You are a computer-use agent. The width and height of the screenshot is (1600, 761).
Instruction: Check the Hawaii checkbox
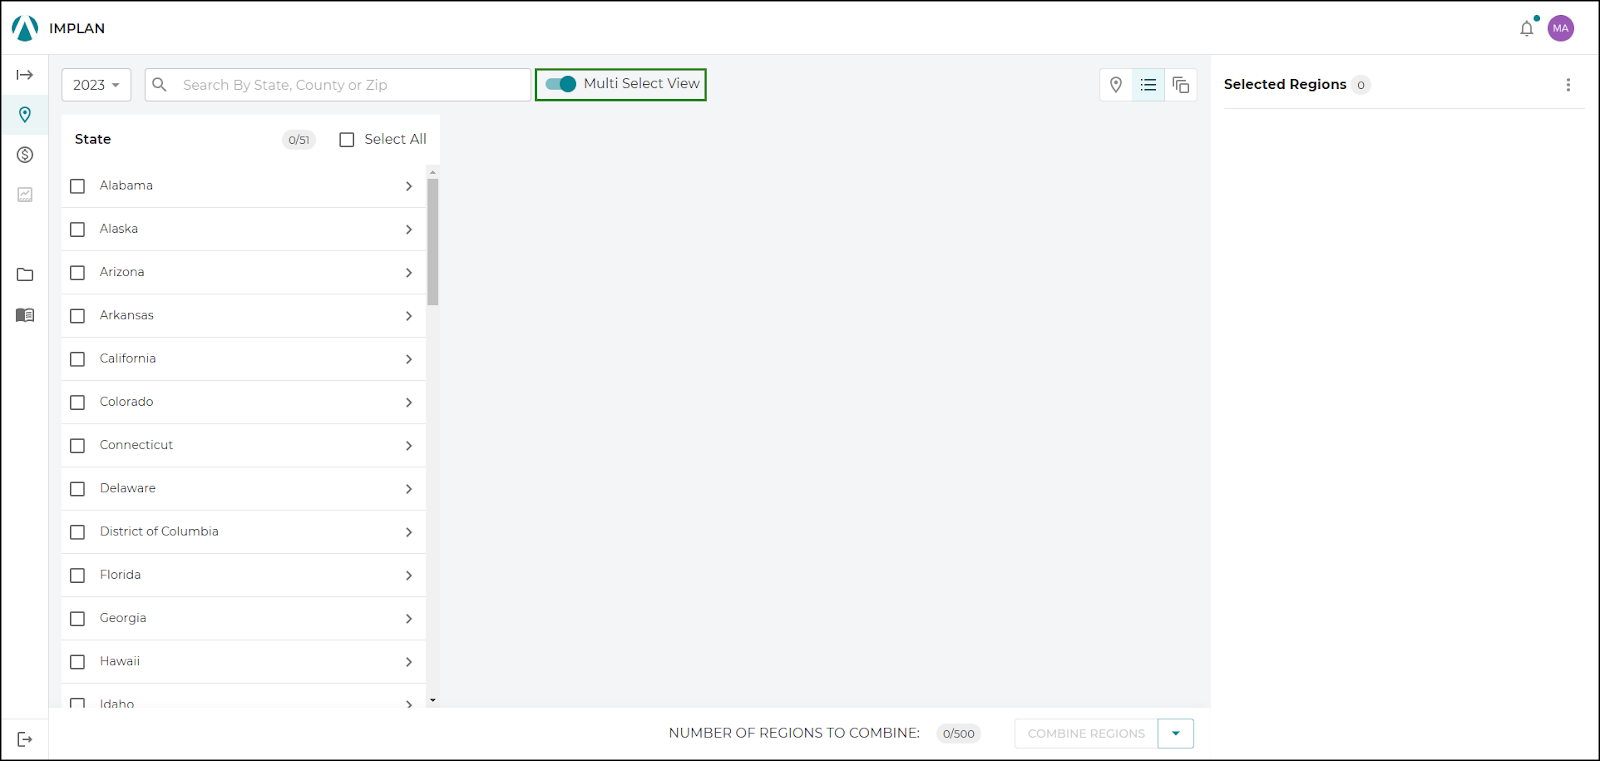(77, 662)
